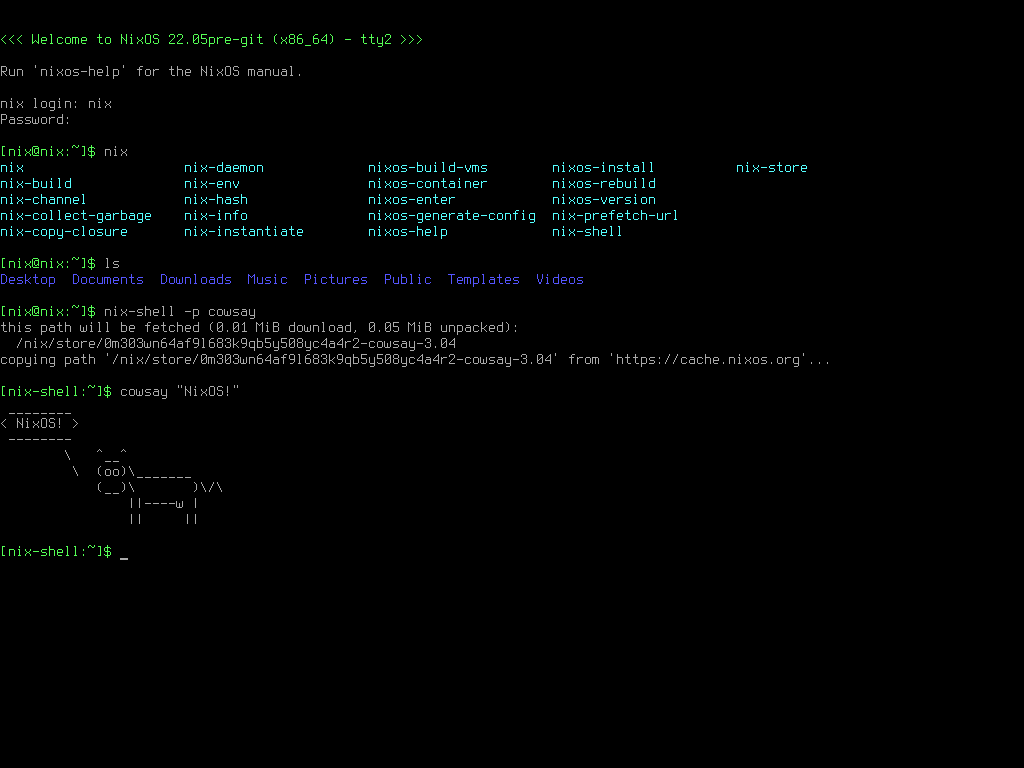Select nix-collect-garbage in the completion list
1024x768 pixels.
coord(76,216)
